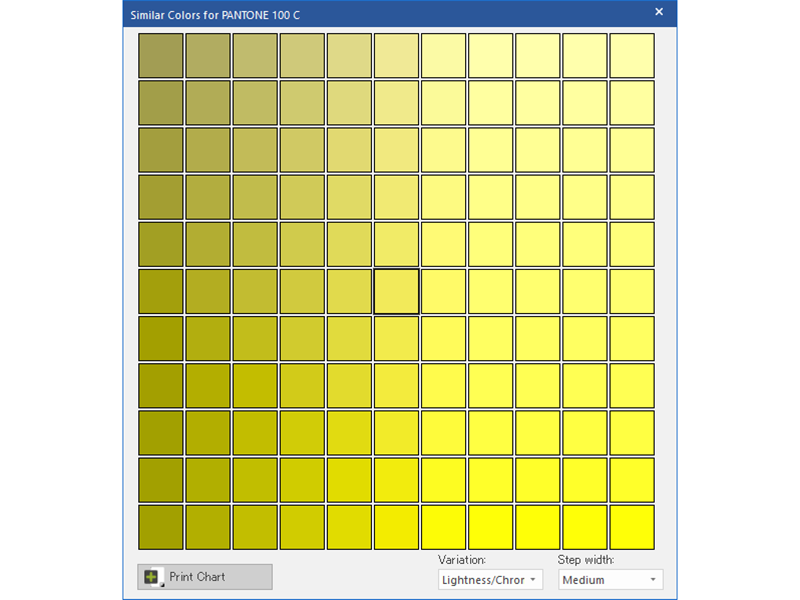Open the Variation dropdown showing Lightness/Chroma
Viewport: 800px width, 600px height.
tap(490, 580)
